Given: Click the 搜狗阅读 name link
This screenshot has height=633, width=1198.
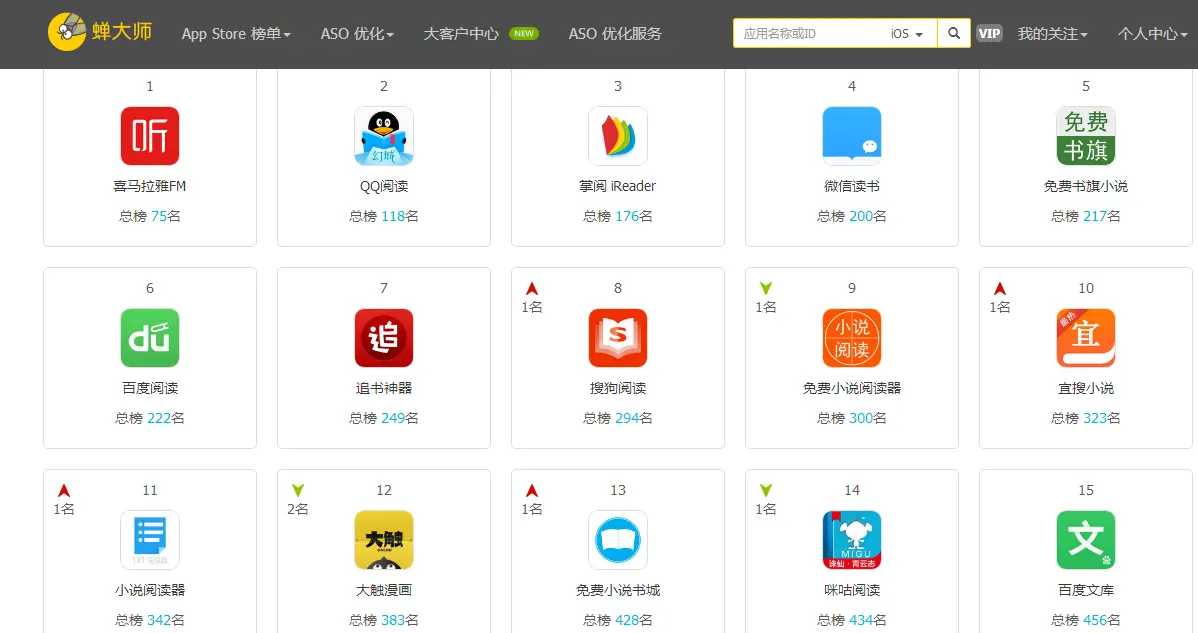Looking at the screenshot, I should 617,388.
